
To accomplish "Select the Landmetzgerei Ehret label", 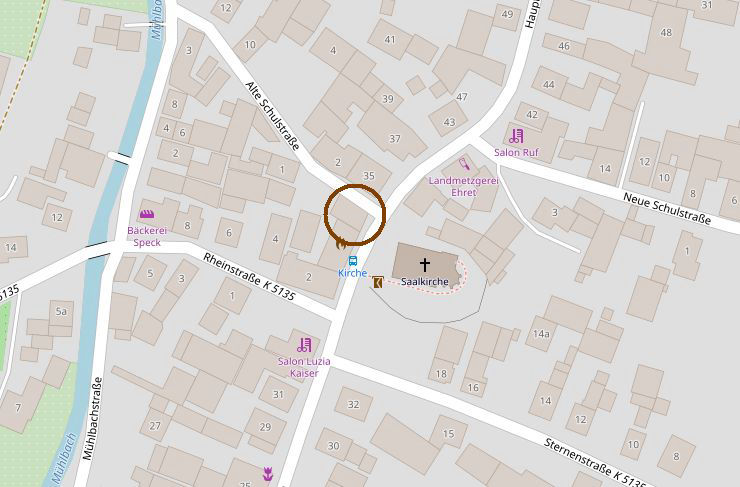I will (463, 186).
